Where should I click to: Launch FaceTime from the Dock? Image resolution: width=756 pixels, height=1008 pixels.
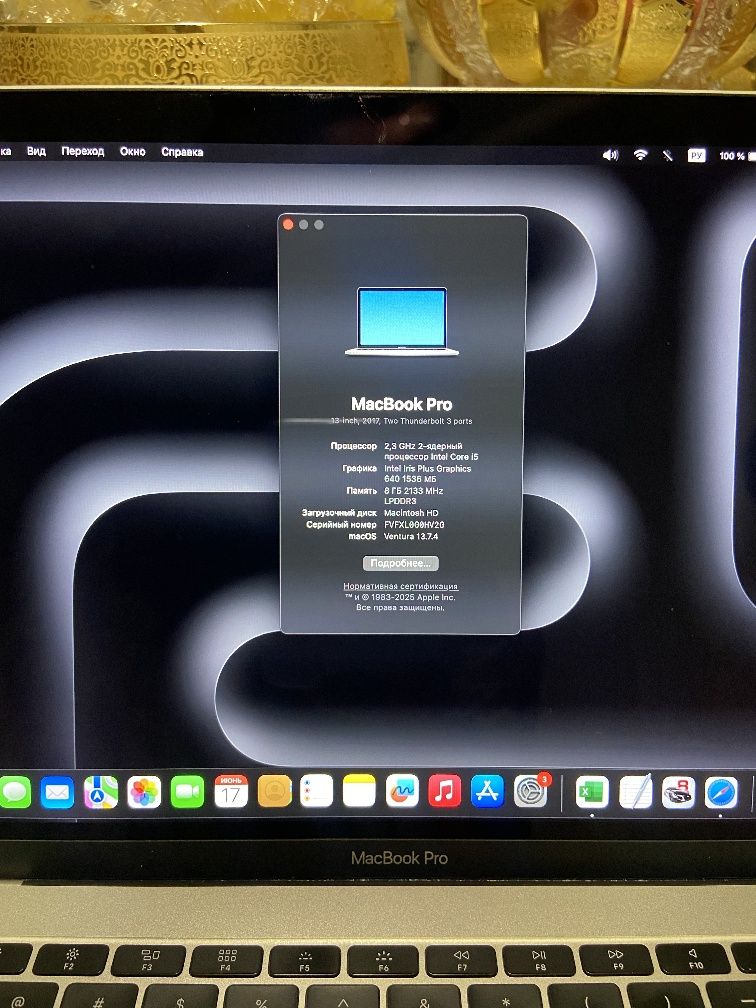pos(187,791)
